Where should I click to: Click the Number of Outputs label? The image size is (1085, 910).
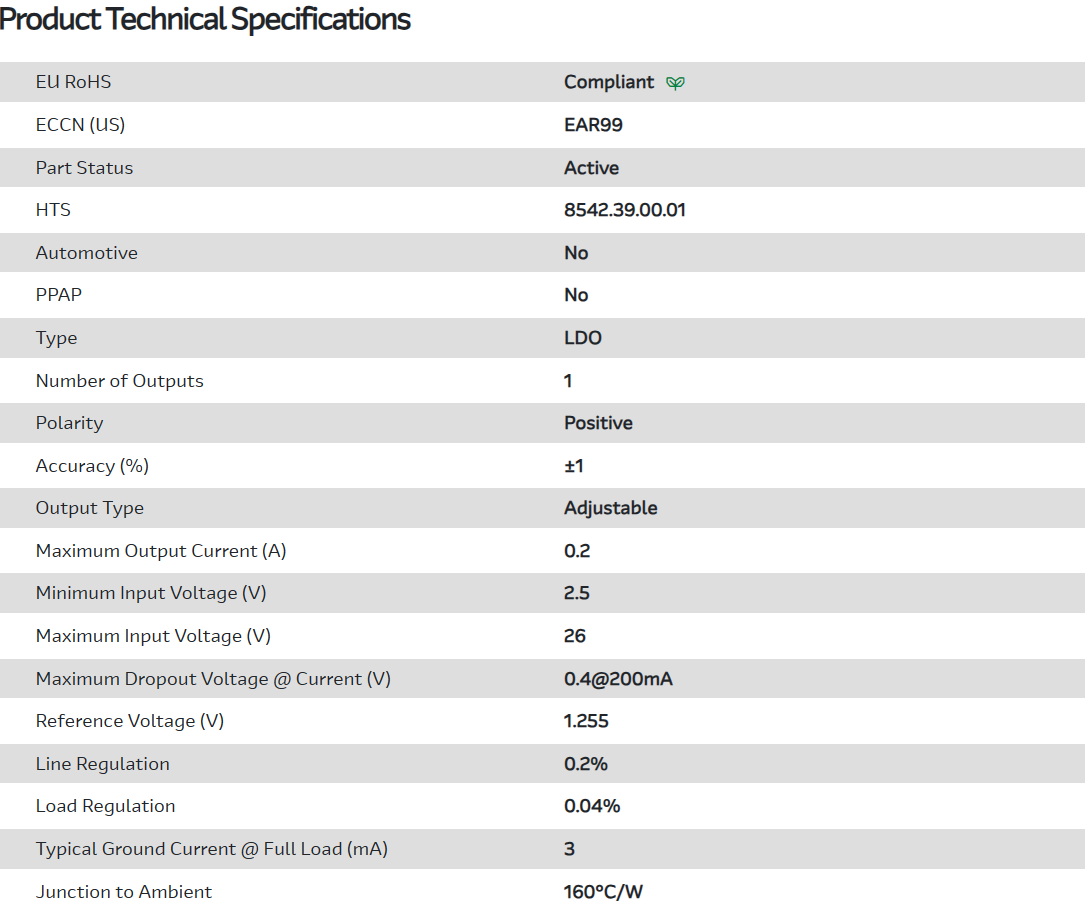pyautogui.click(x=119, y=381)
